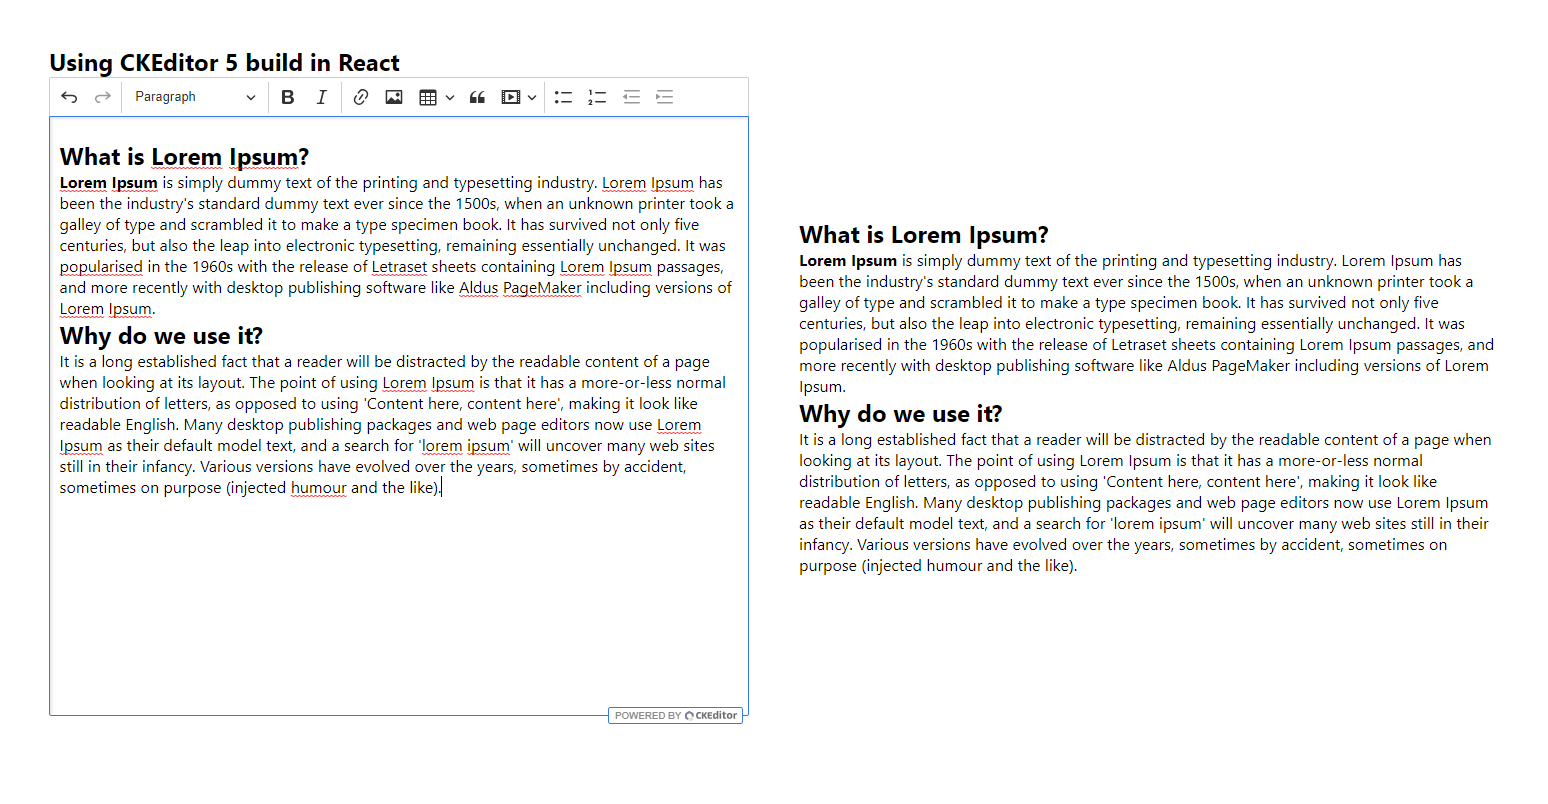This screenshot has width=1548, height=804.
Task: Toggle Italic formatting
Action: tap(321, 97)
